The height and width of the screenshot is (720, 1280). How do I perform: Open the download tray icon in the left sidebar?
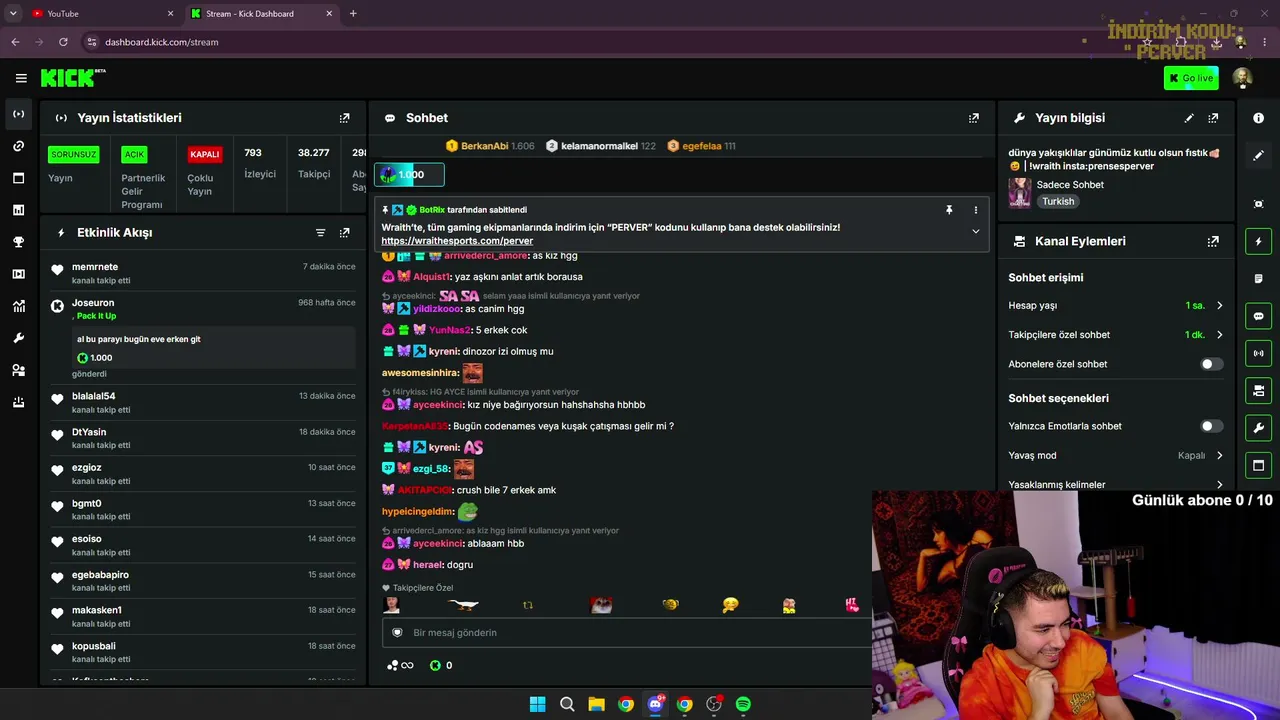(x=18, y=402)
